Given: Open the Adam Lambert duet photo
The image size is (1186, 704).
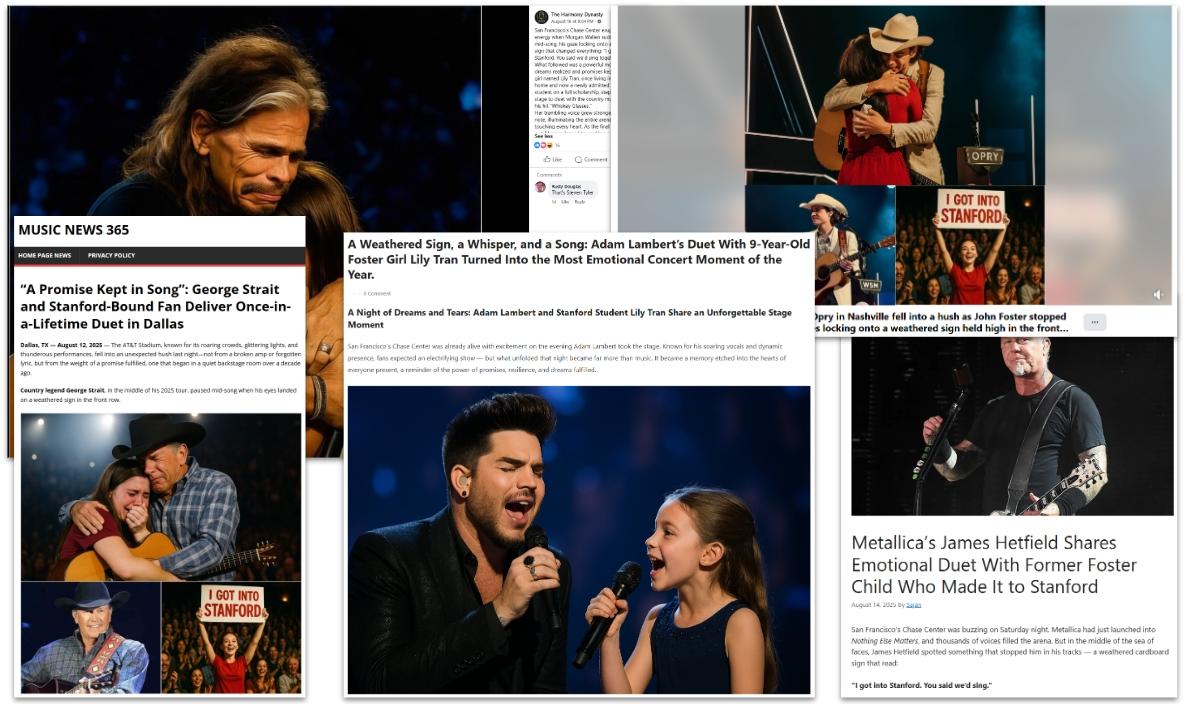Looking at the screenshot, I should tap(579, 540).
